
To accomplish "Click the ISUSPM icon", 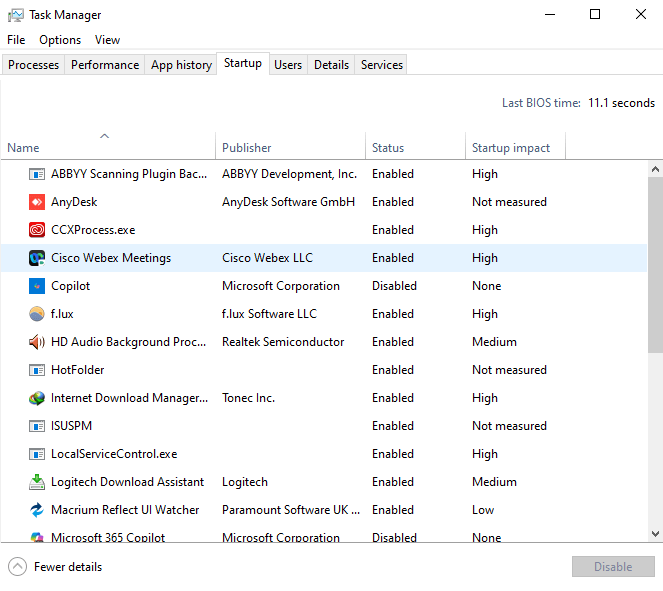I will coord(37,426).
